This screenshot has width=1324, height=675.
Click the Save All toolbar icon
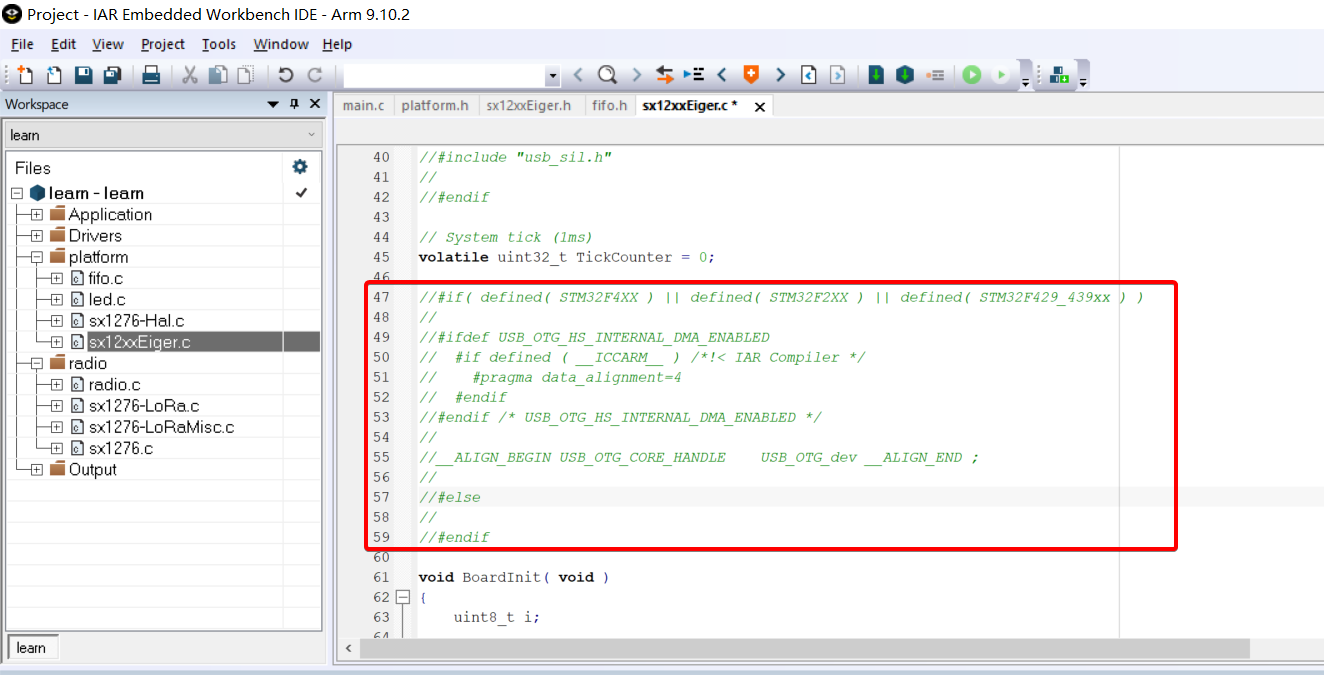click(112, 75)
